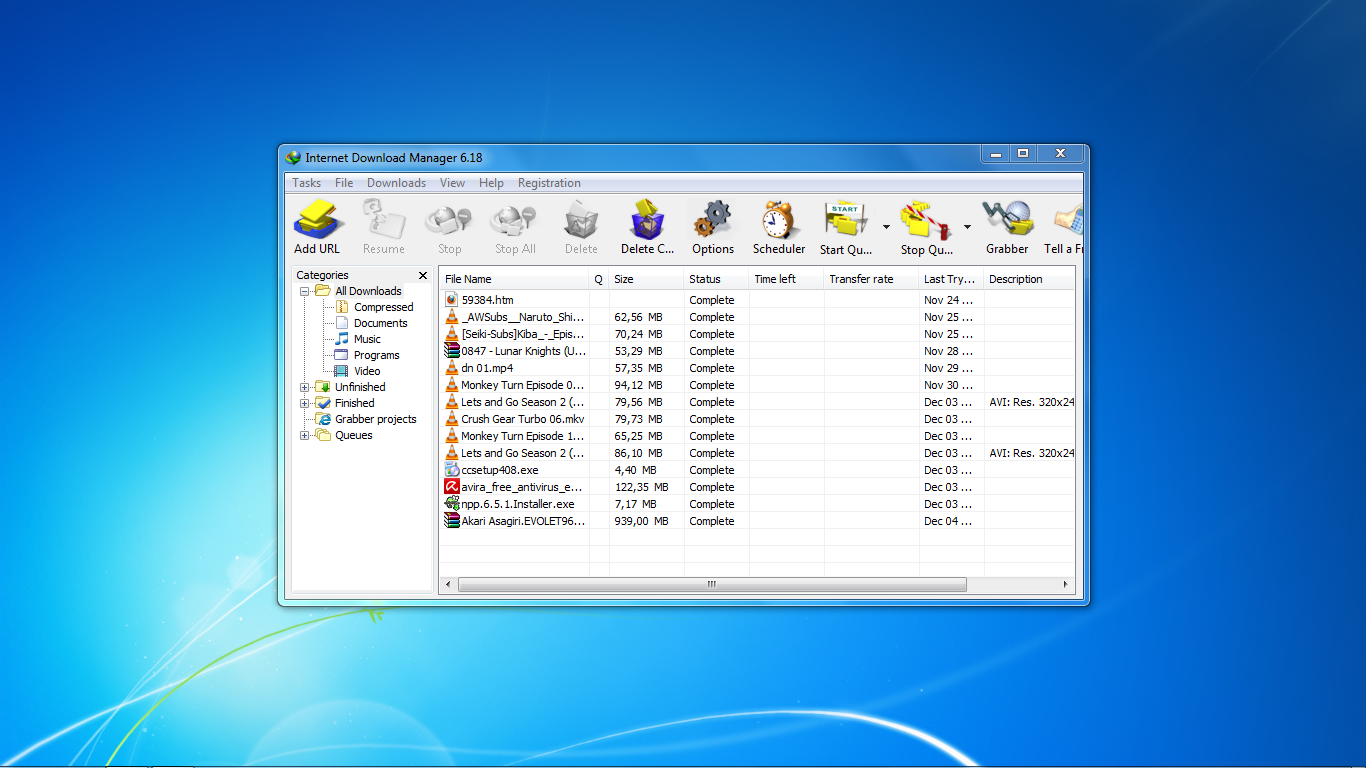Select the "Monkey Turn Episode 0..." file name
The height and width of the screenshot is (768, 1366).
523,385
